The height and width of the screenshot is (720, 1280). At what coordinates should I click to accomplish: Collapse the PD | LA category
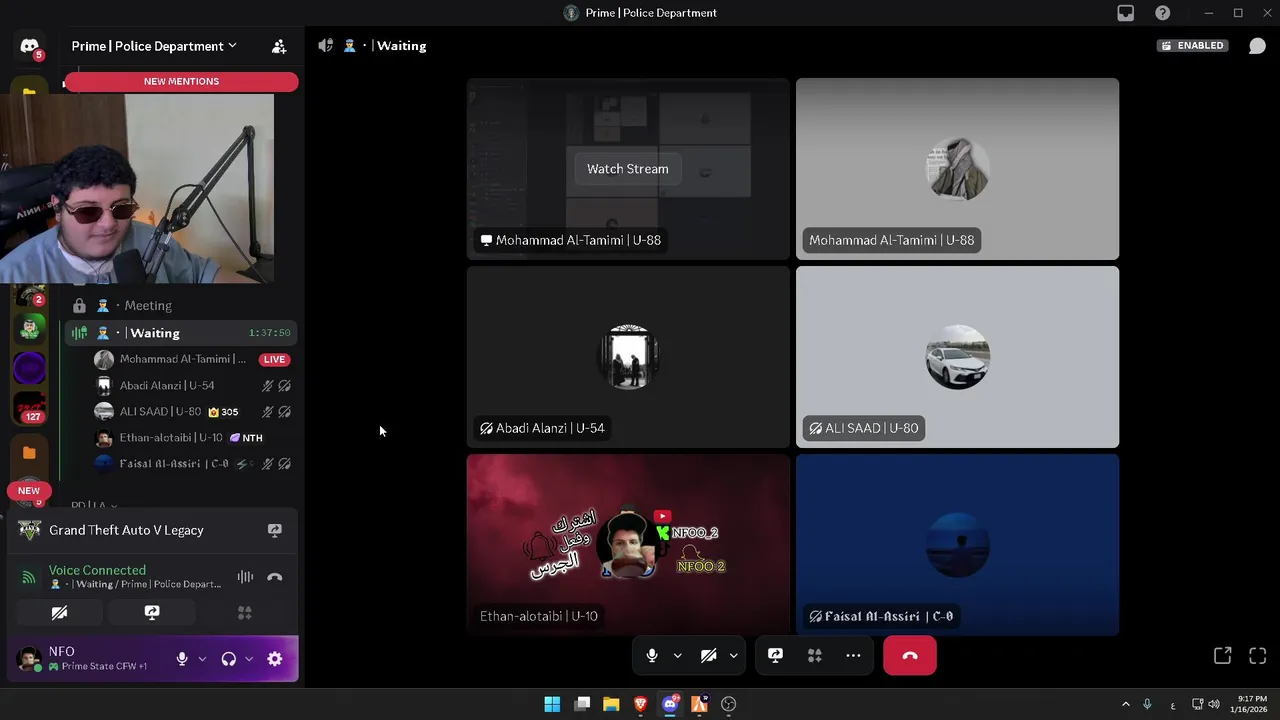[94, 506]
